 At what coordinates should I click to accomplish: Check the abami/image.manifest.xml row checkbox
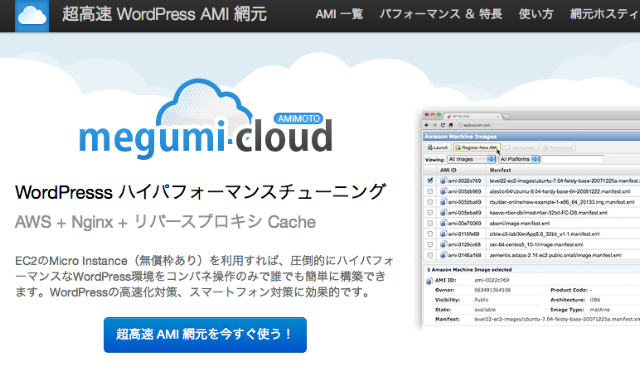[430, 223]
